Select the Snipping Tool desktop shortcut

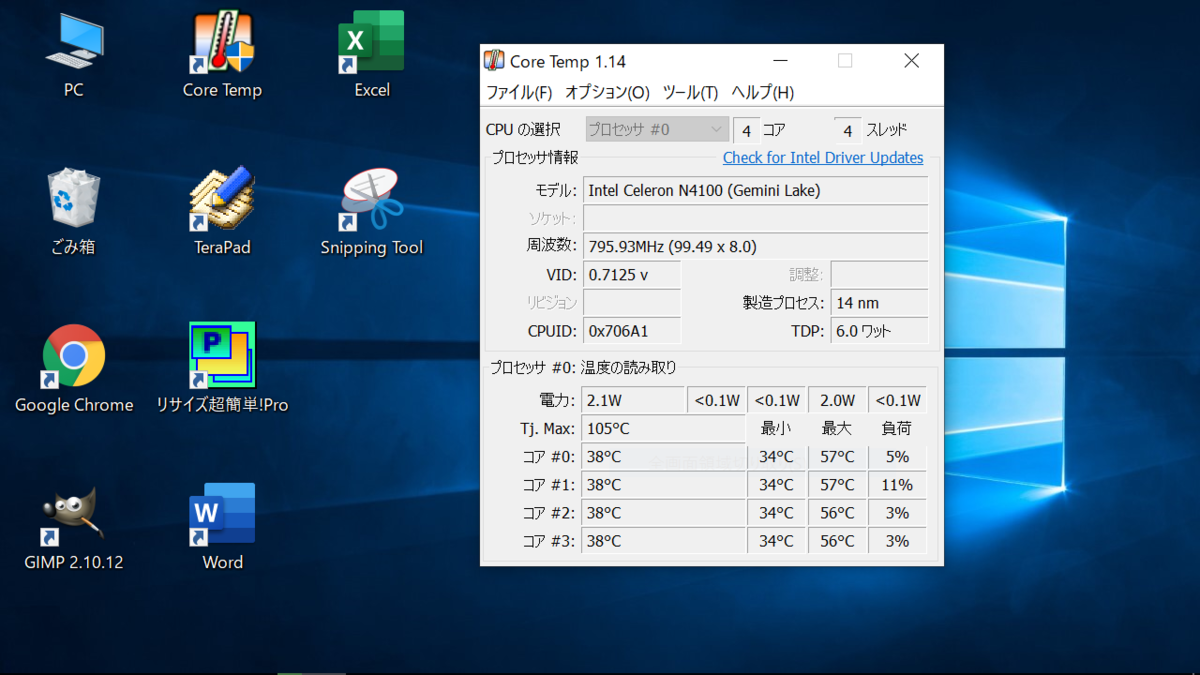coord(371,212)
